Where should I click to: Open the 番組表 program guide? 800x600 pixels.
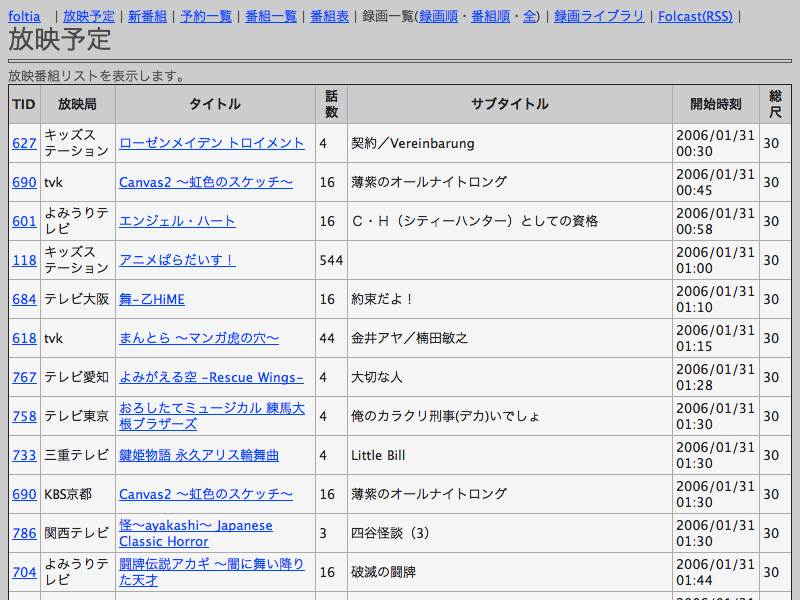pos(329,16)
